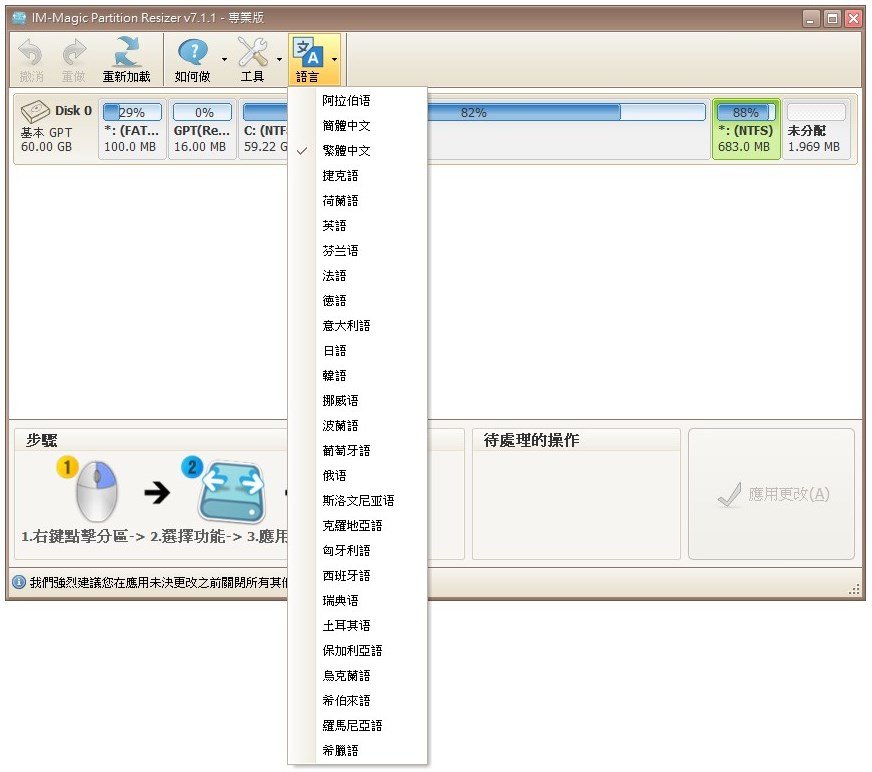Choose Hebrew (希伯來語) language
872x772 pixels.
coord(358,701)
